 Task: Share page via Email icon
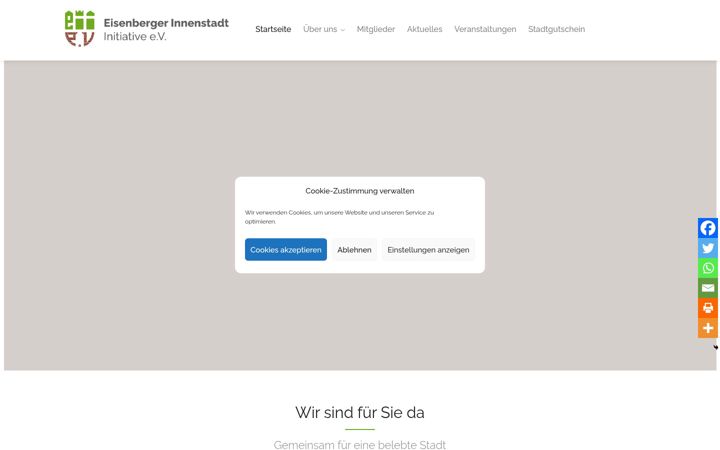pyautogui.click(x=708, y=288)
